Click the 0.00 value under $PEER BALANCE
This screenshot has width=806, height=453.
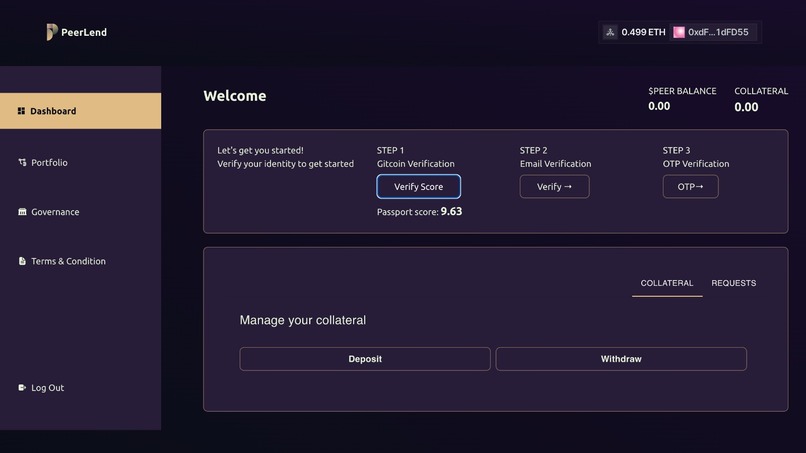pos(659,106)
